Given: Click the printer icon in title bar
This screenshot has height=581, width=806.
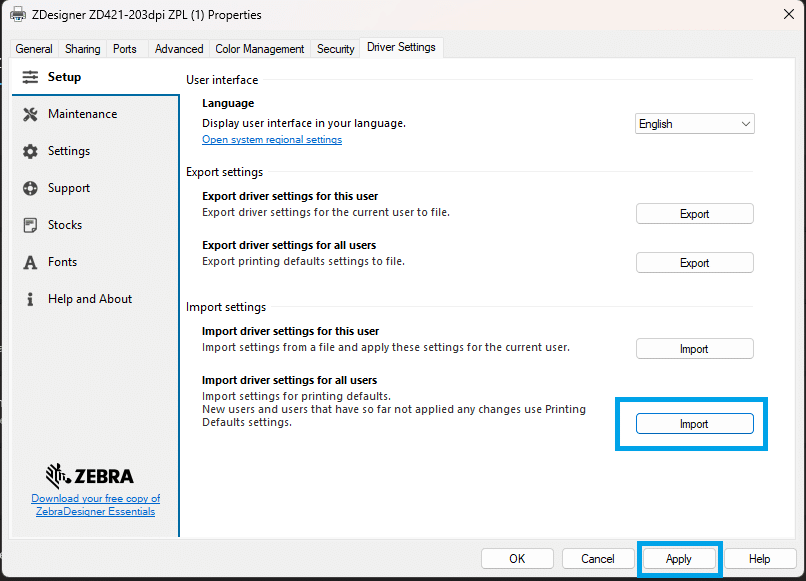Looking at the screenshot, I should coord(18,14).
